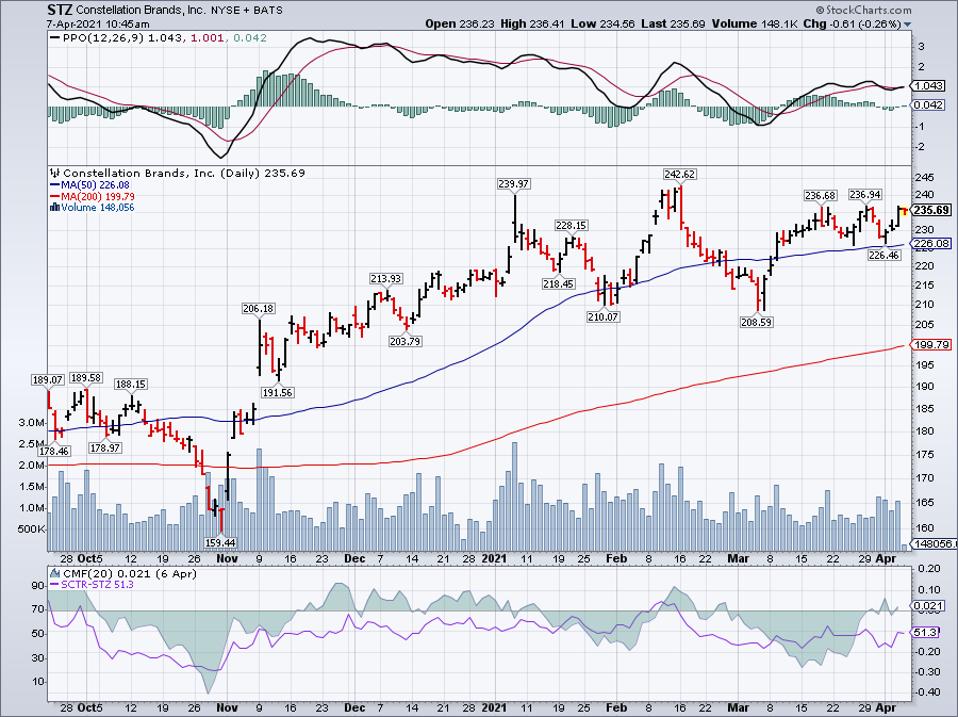Click the 226.46 price label
Screen dimensions: 958x717
tap(883, 255)
